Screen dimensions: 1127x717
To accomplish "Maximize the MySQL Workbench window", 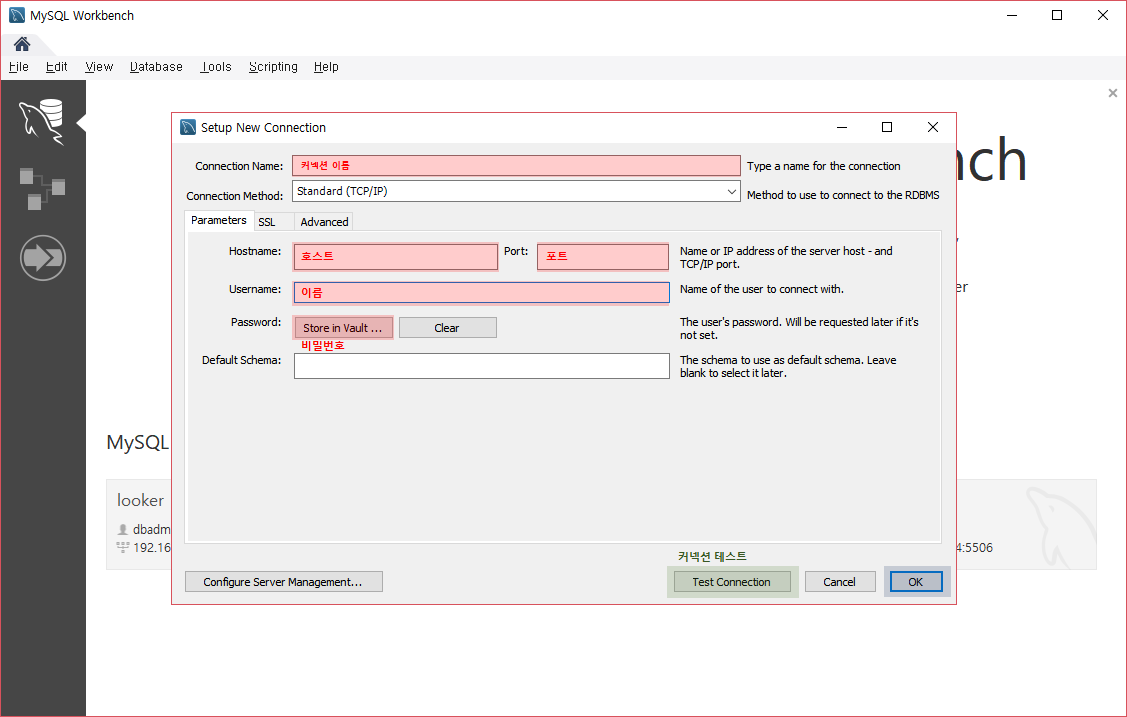I will [1057, 15].
